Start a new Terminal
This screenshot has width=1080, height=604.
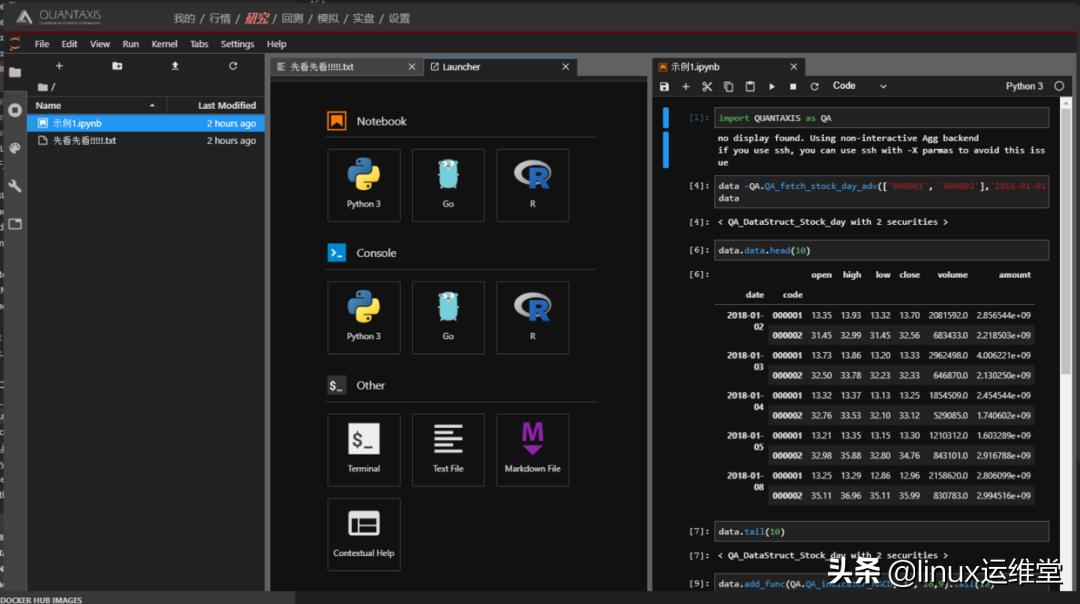click(x=364, y=450)
